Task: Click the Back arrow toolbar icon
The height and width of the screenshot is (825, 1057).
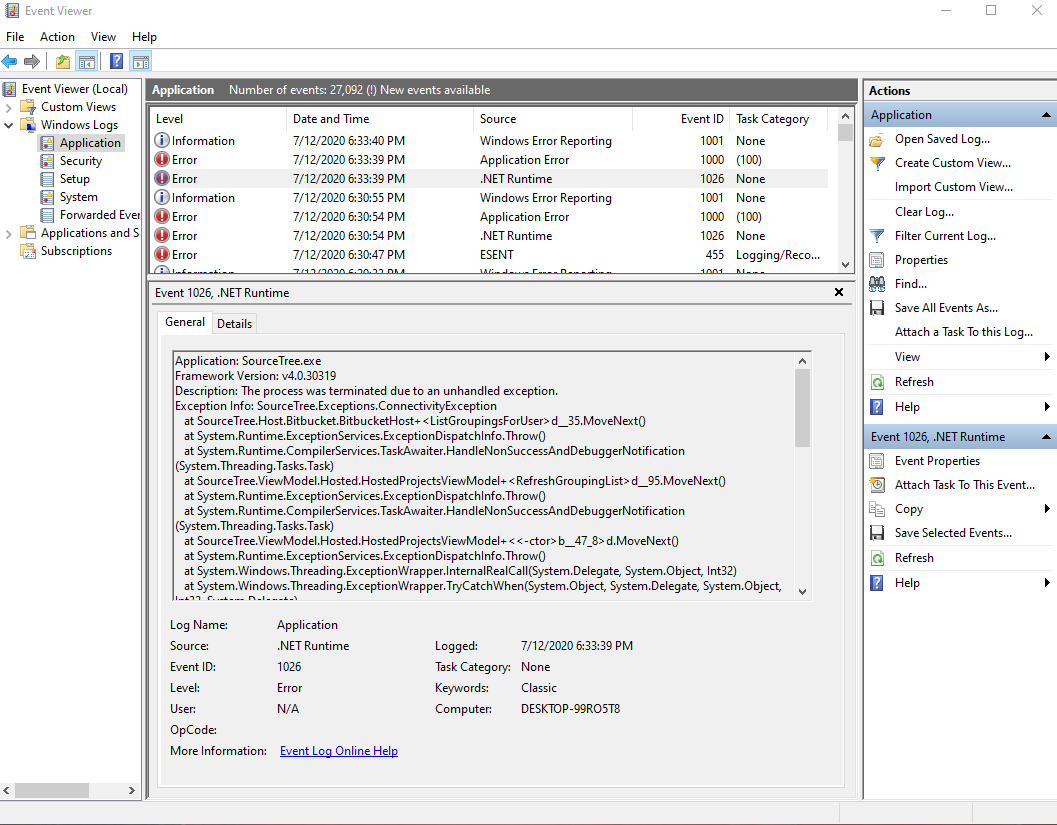Action: 9,61
